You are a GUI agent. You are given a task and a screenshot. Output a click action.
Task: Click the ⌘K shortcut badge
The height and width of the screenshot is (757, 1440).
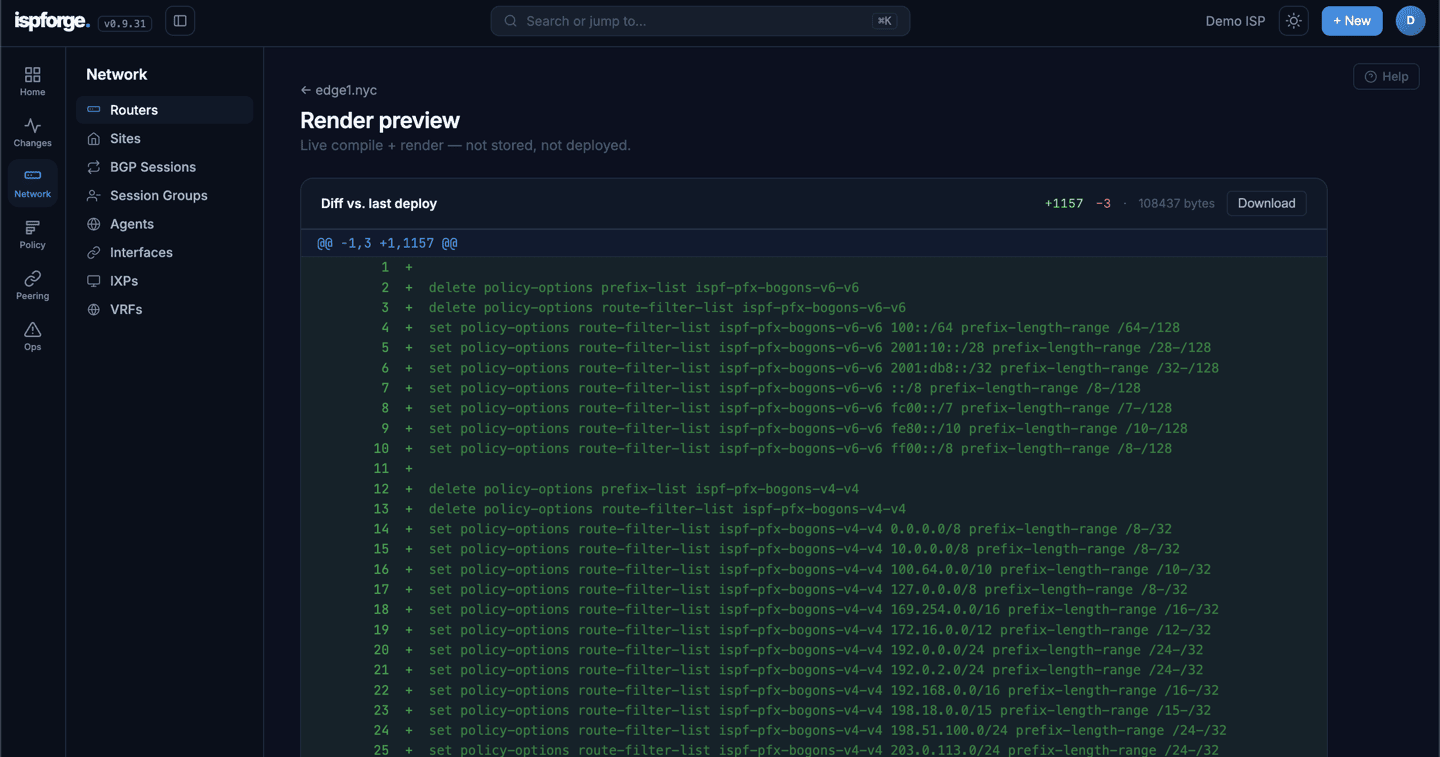[884, 21]
